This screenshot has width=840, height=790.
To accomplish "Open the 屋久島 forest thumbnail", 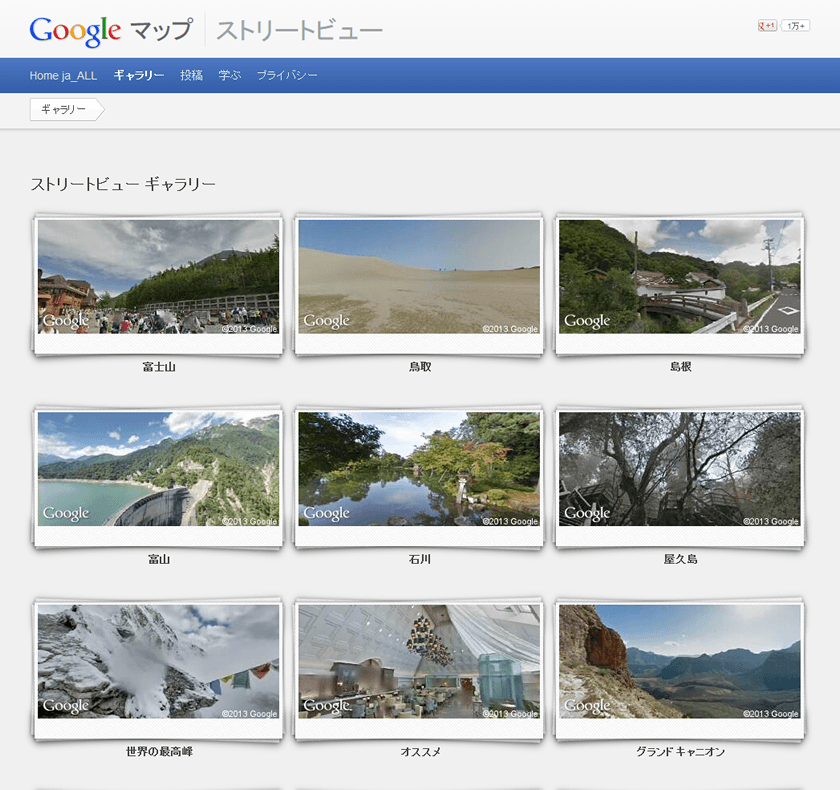I will (x=680, y=469).
